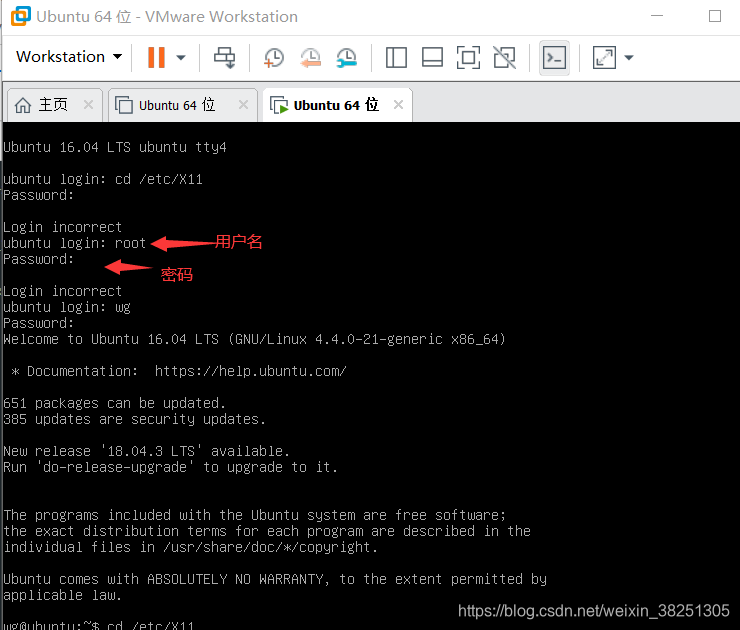Send Ctrl+Alt+Del to the VM

[x=225, y=58]
